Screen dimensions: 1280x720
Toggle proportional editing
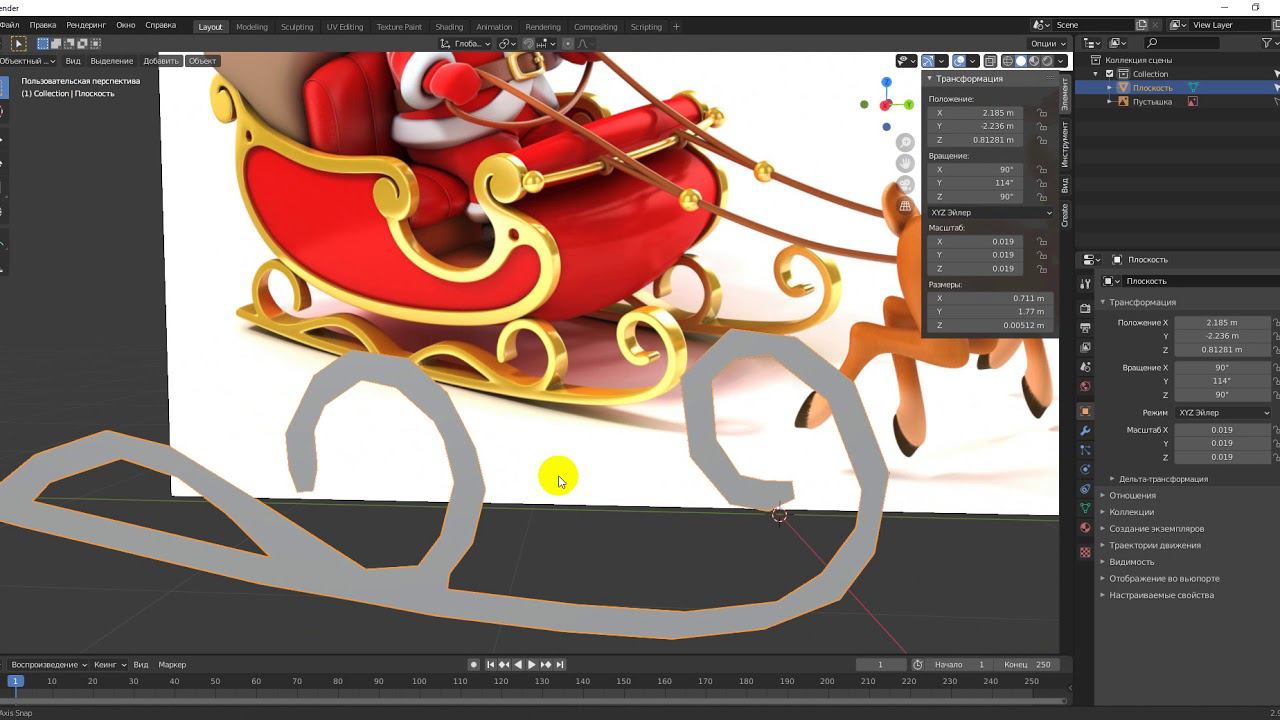pyautogui.click(x=568, y=44)
